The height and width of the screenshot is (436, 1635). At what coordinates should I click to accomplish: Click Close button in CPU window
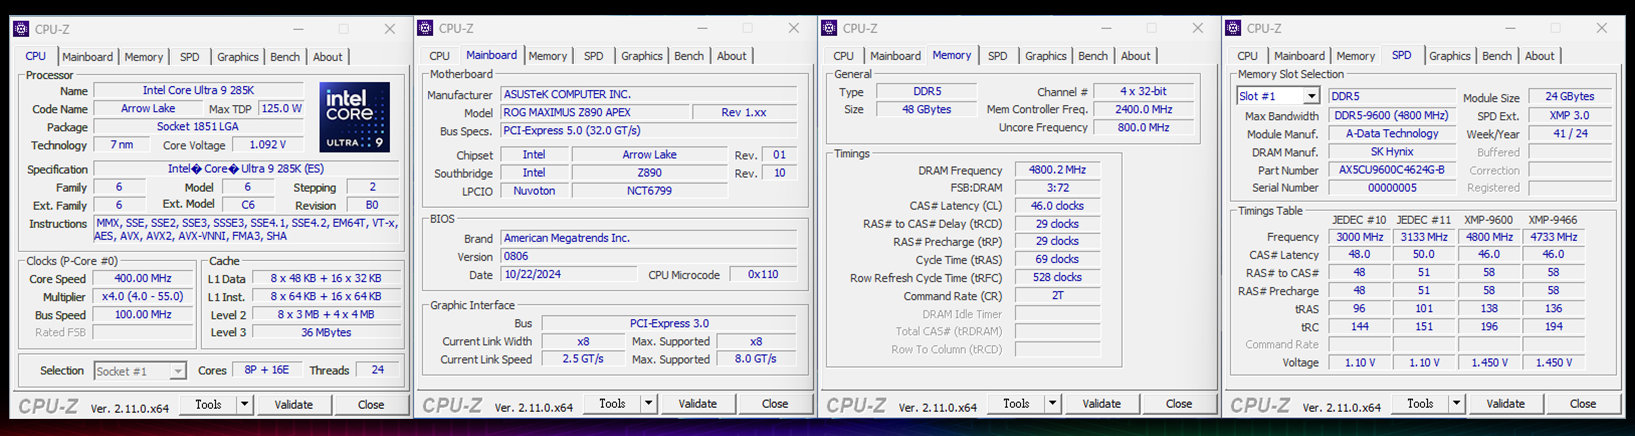(x=371, y=405)
